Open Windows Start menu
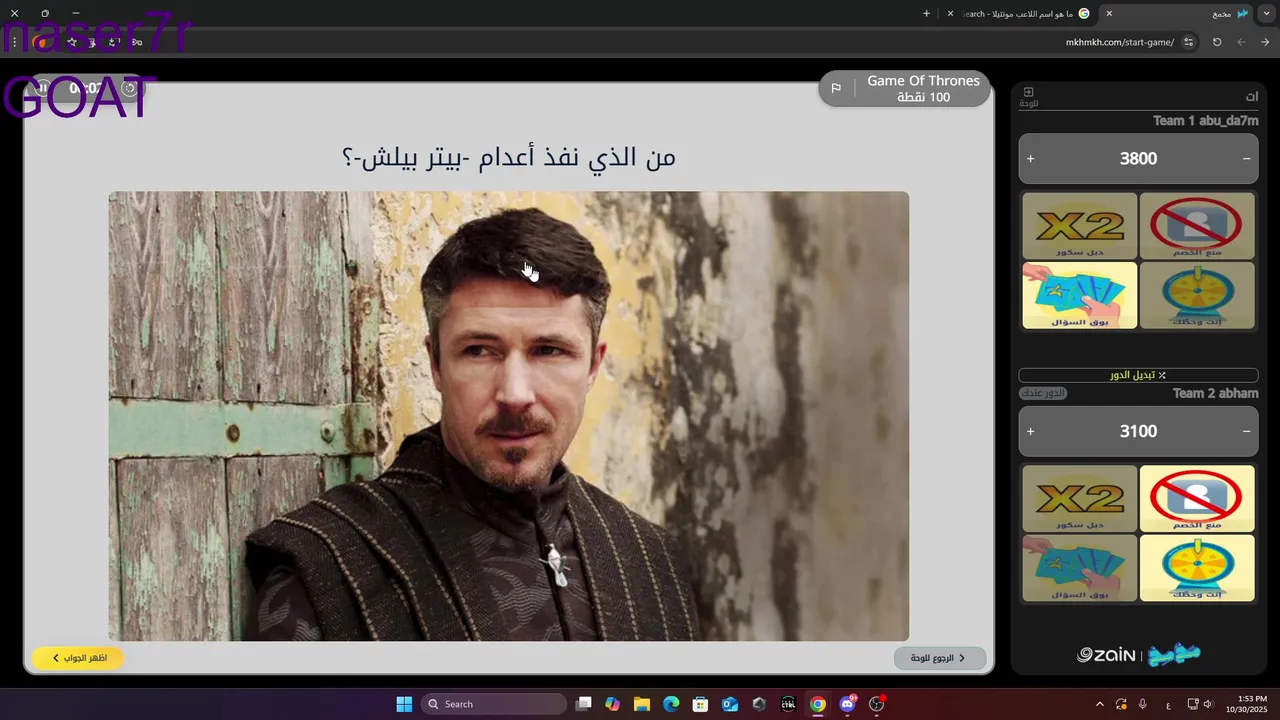 (404, 704)
